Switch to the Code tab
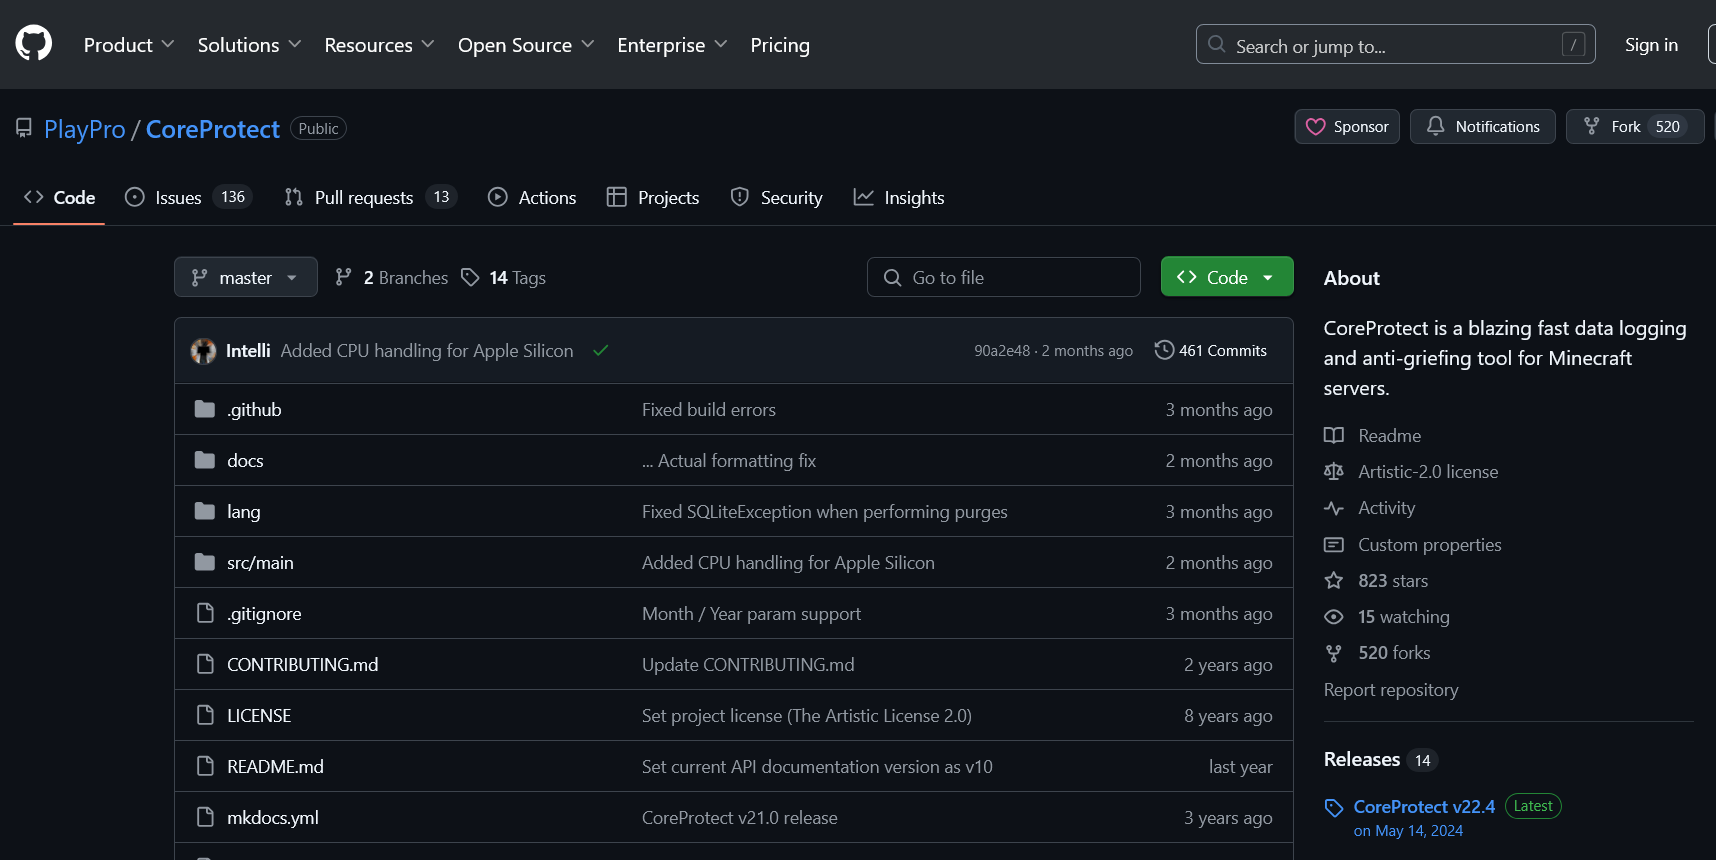 click(x=59, y=198)
